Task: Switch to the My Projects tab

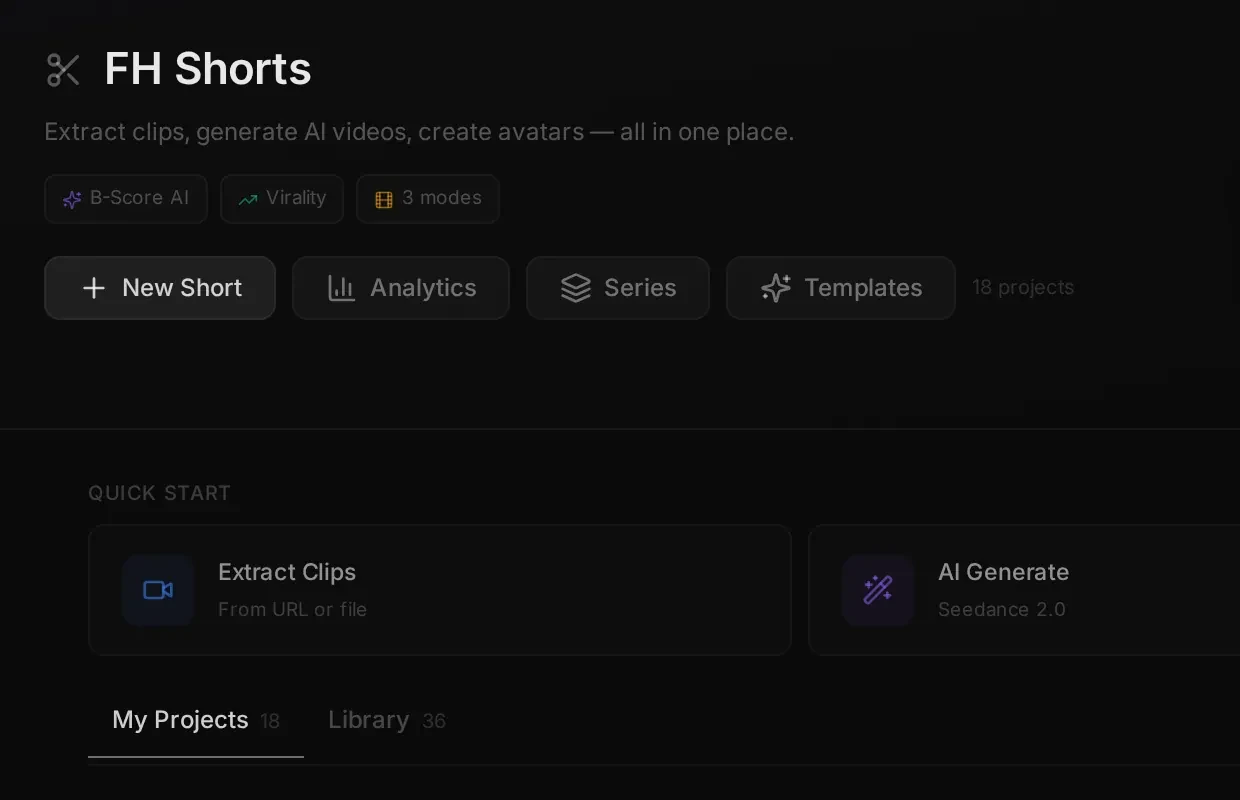Action: click(196, 721)
